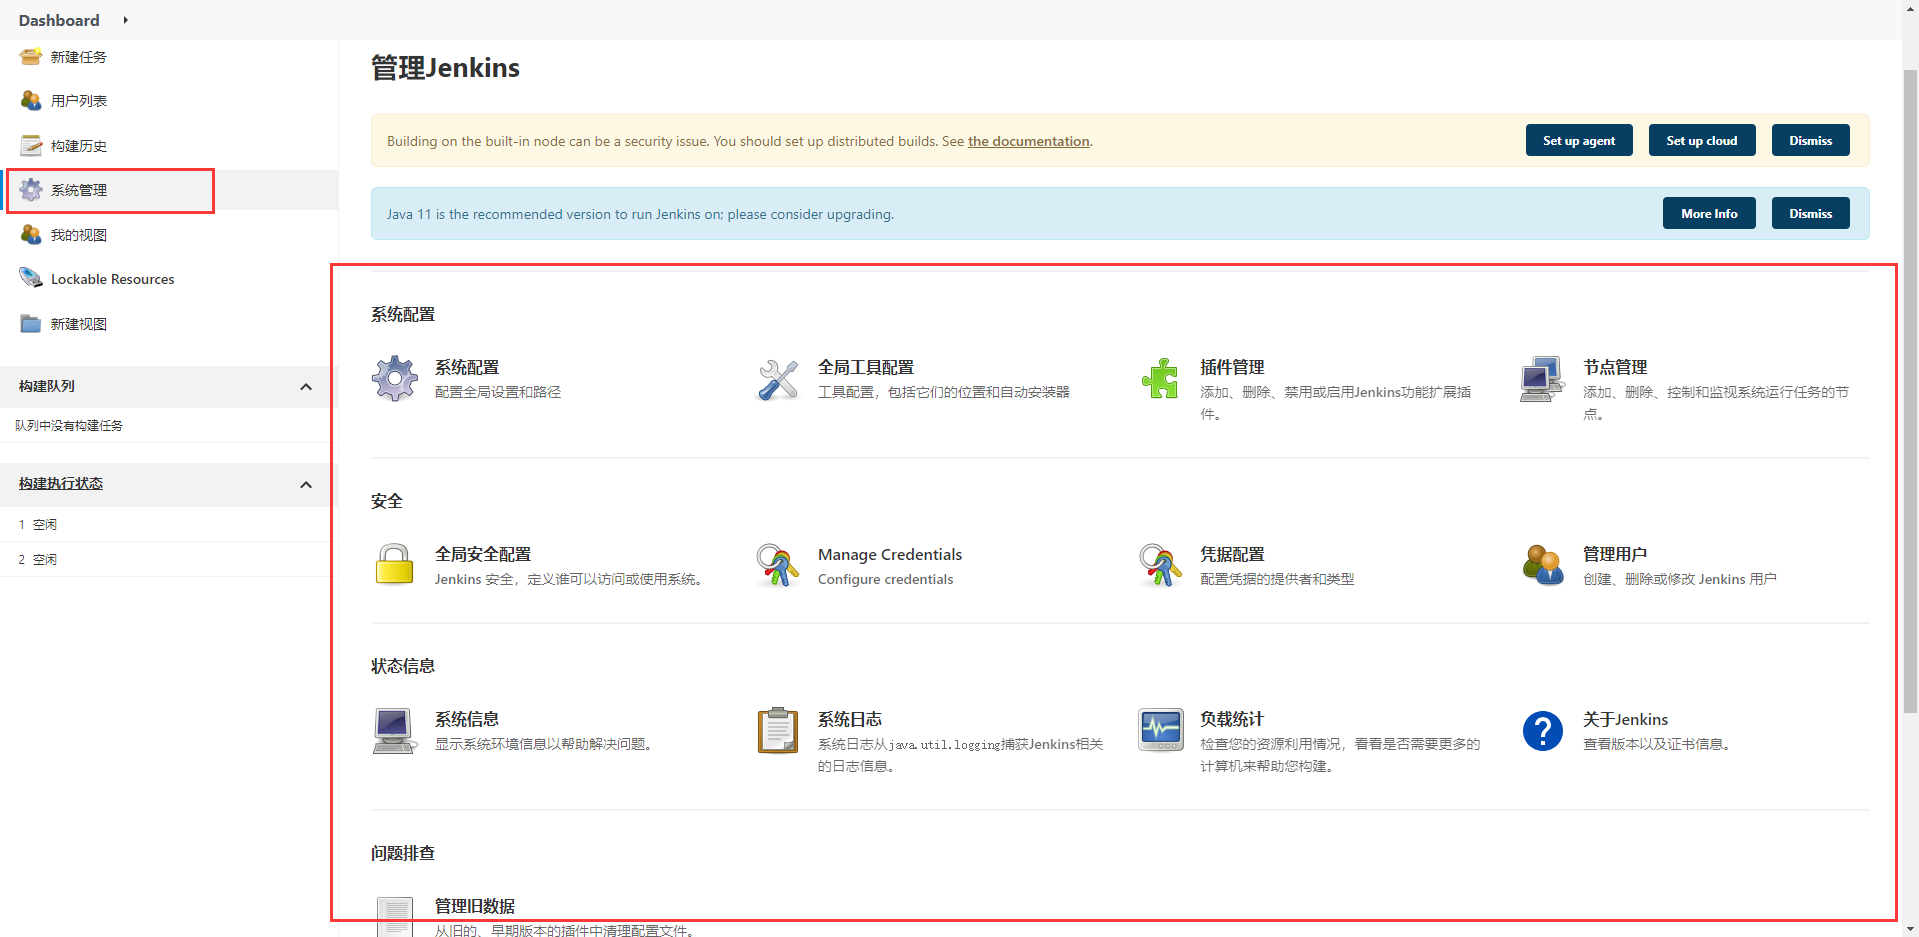Open the 全局工具配置 link
1919x937 pixels.
[x=866, y=367]
